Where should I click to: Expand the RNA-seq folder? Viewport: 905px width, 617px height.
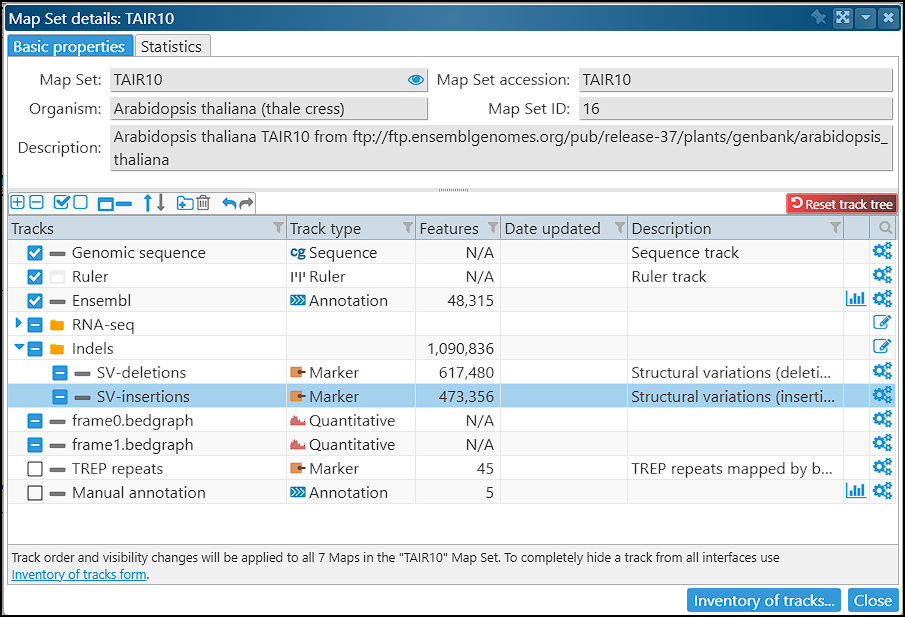point(18,324)
